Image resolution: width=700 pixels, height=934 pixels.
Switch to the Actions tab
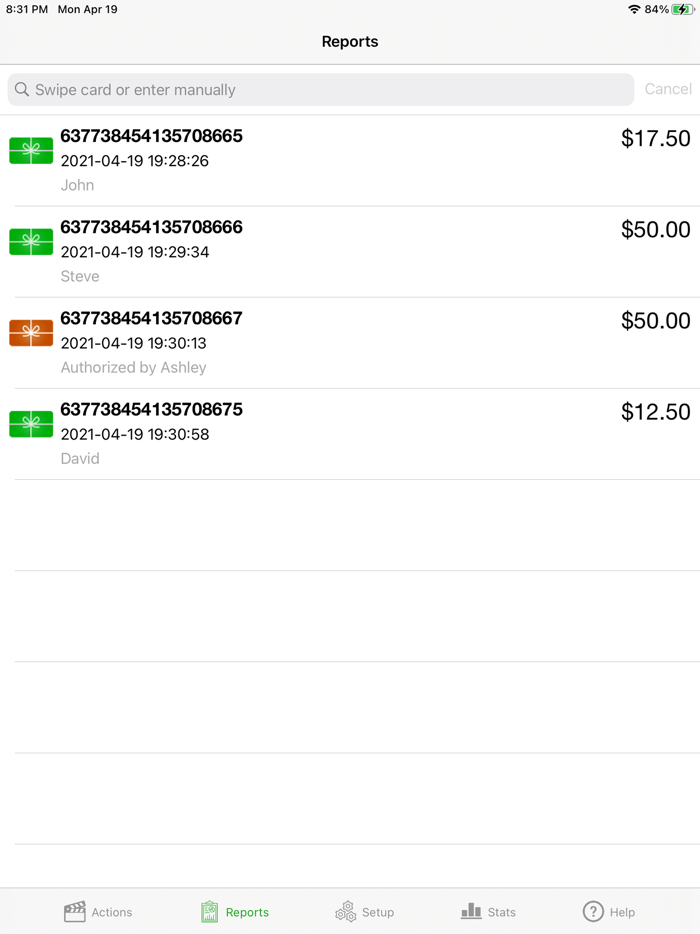97,911
